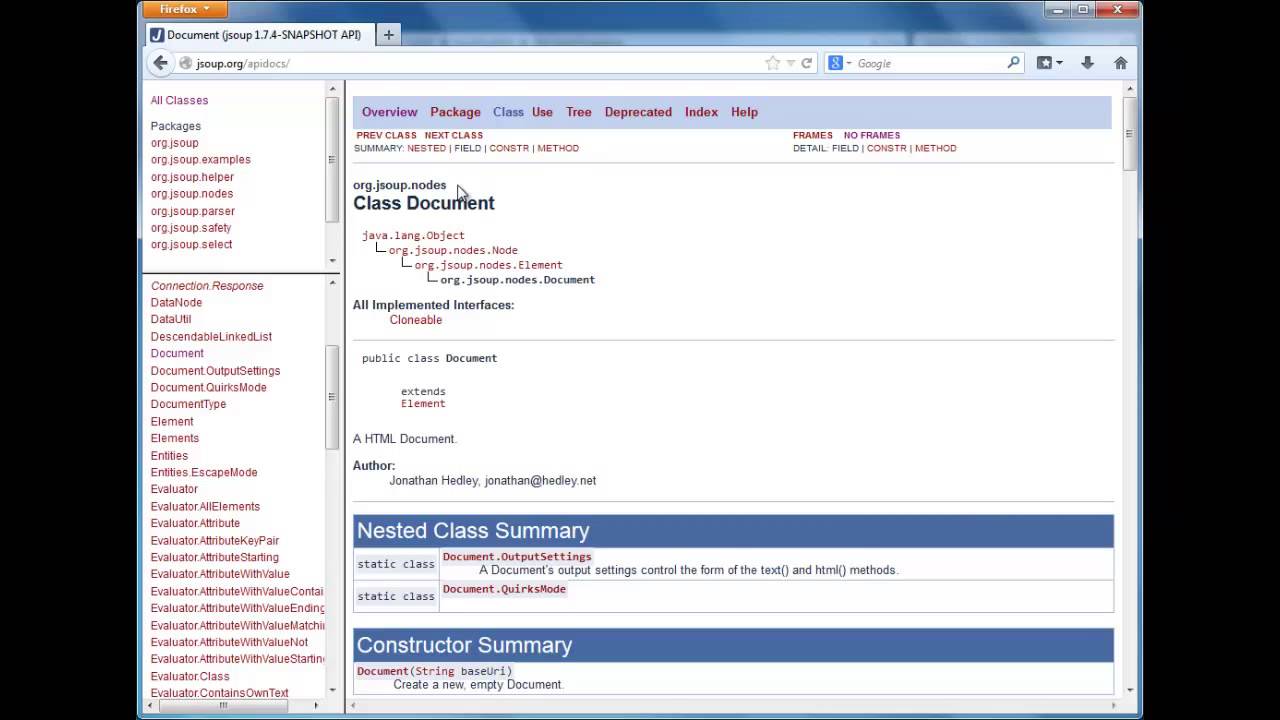Reload the page with refresh icon
Image resolution: width=1280 pixels, height=720 pixels.
click(x=806, y=63)
